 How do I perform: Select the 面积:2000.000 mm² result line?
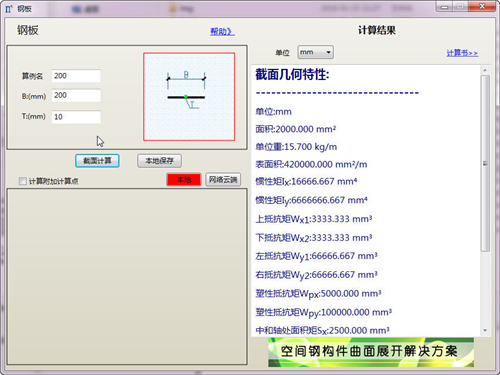pos(296,129)
